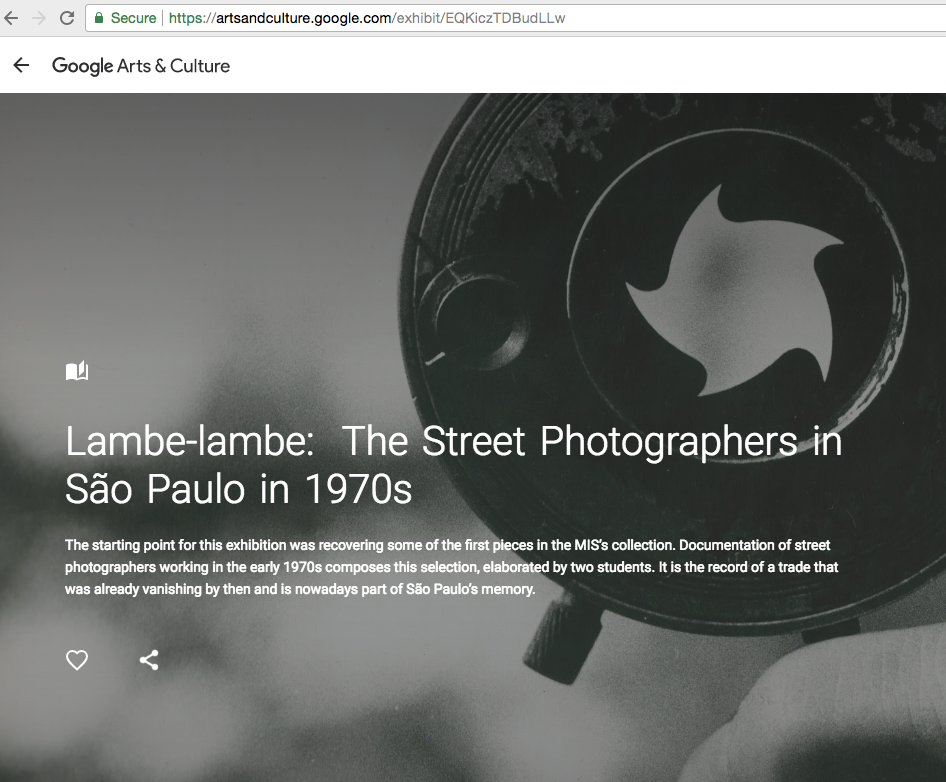Share the exhibit via the share icon

click(149, 660)
